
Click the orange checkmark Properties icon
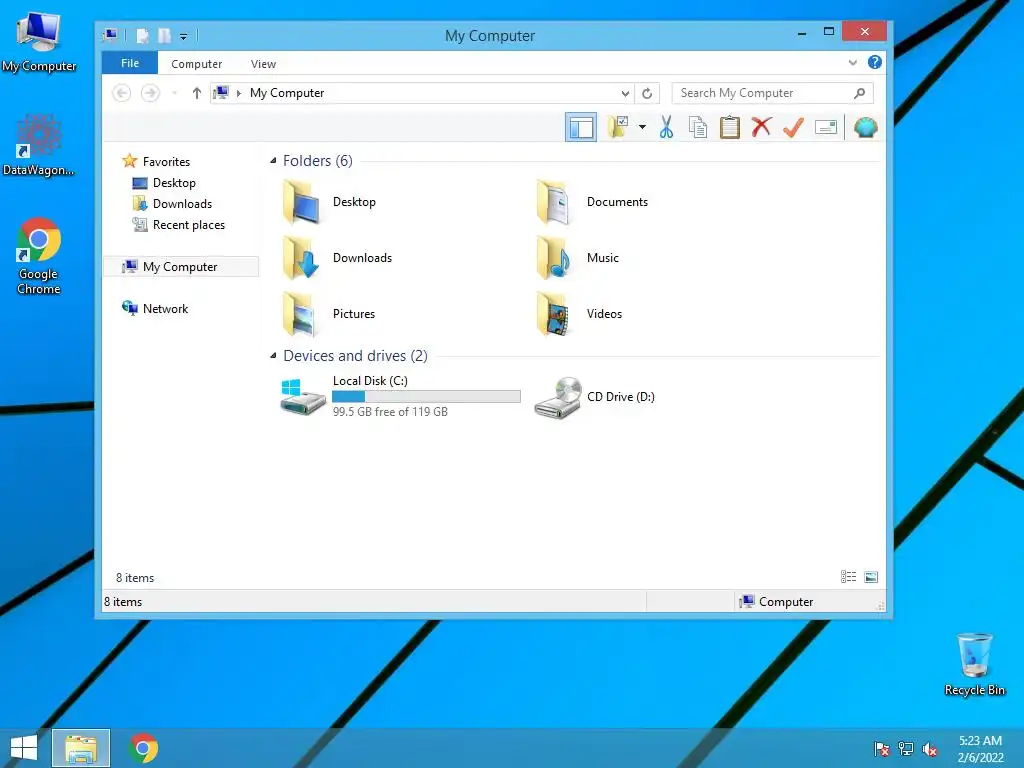pyautogui.click(x=793, y=127)
